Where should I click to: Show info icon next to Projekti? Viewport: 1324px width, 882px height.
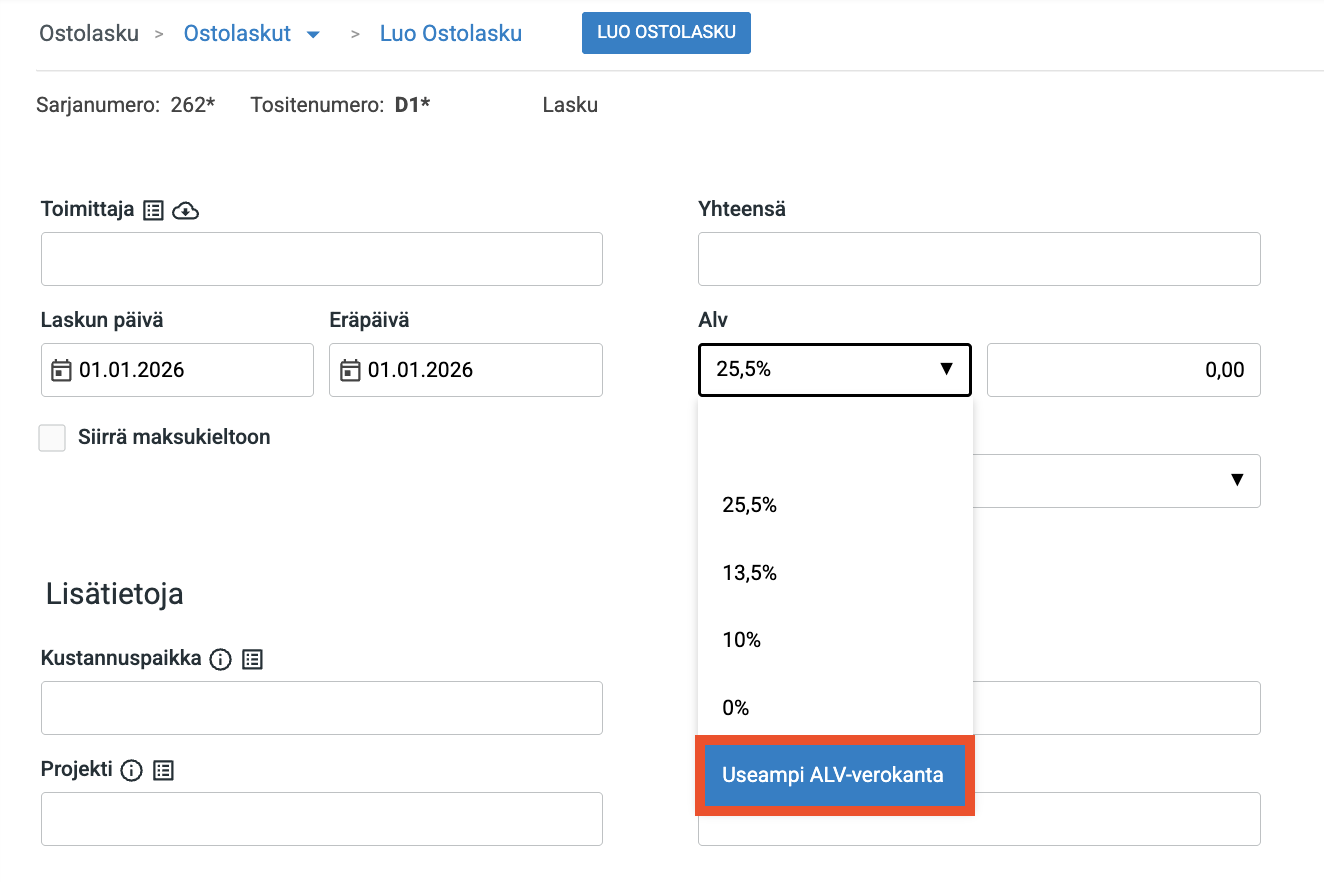(x=131, y=770)
